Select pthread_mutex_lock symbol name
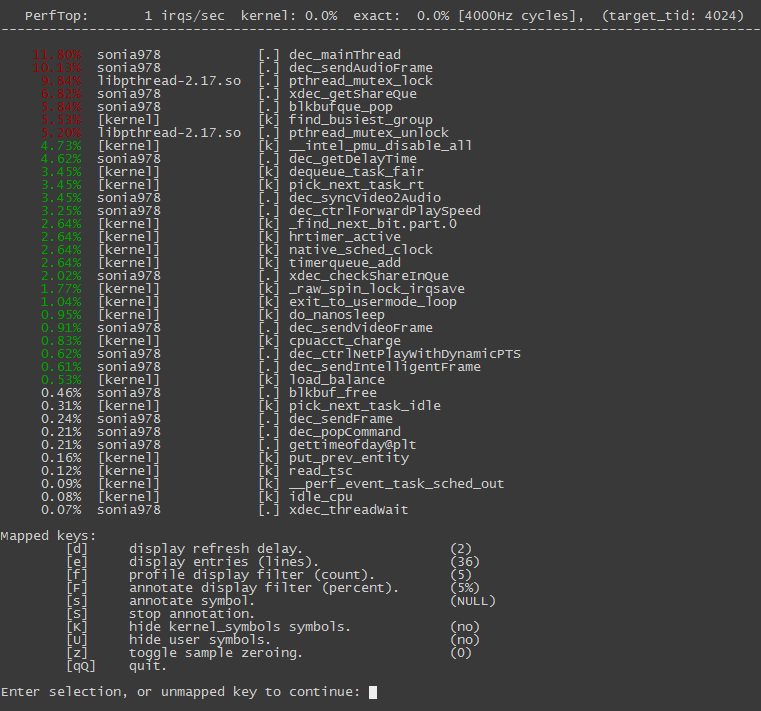 361,81
